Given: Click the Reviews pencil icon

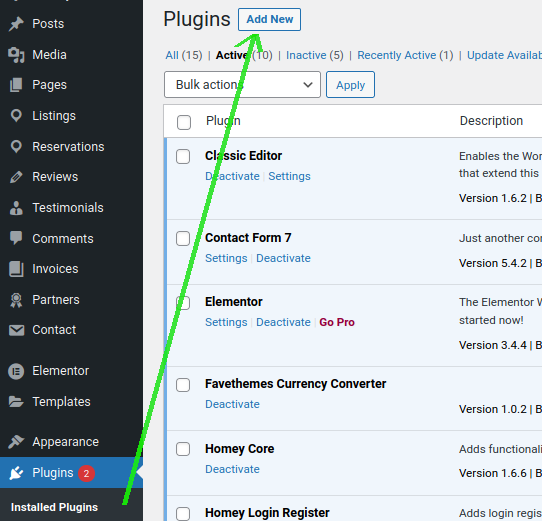Looking at the screenshot, I should [16, 177].
